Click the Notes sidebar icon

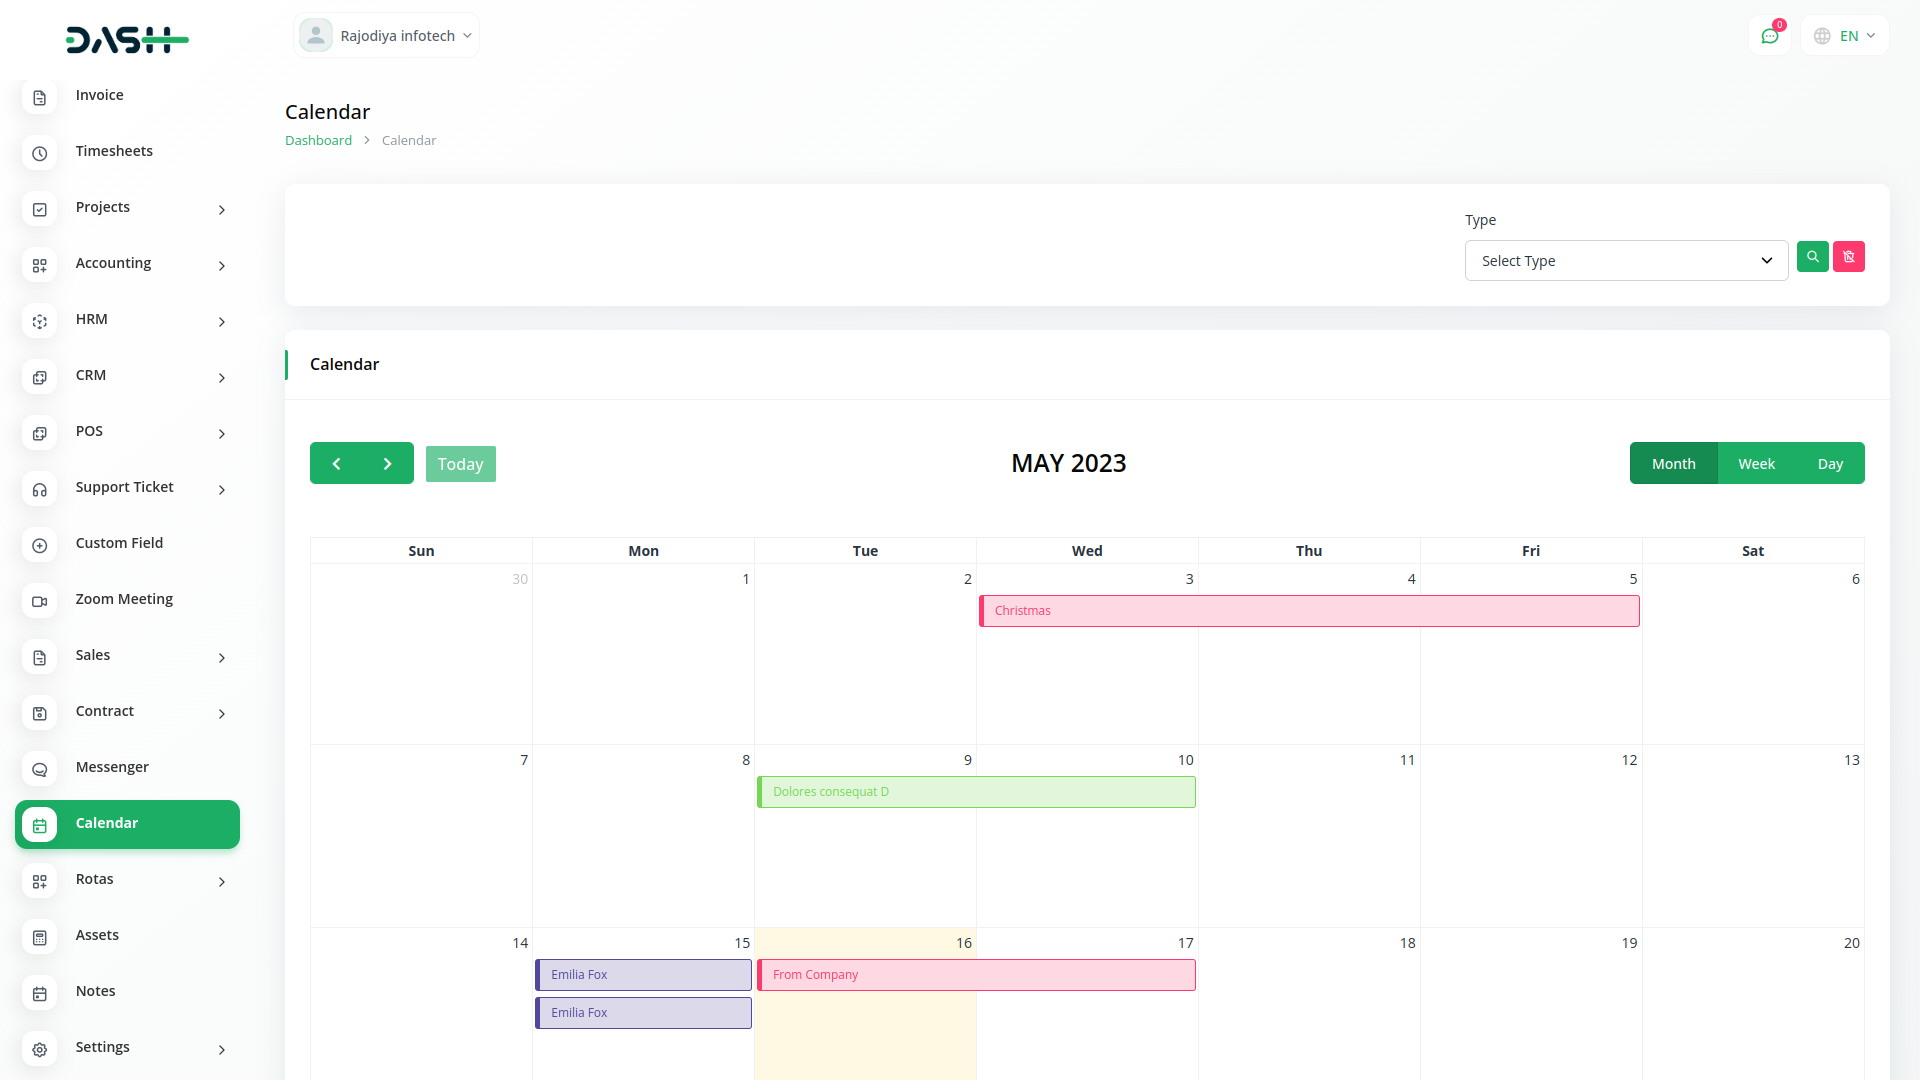tap(40, 993)
